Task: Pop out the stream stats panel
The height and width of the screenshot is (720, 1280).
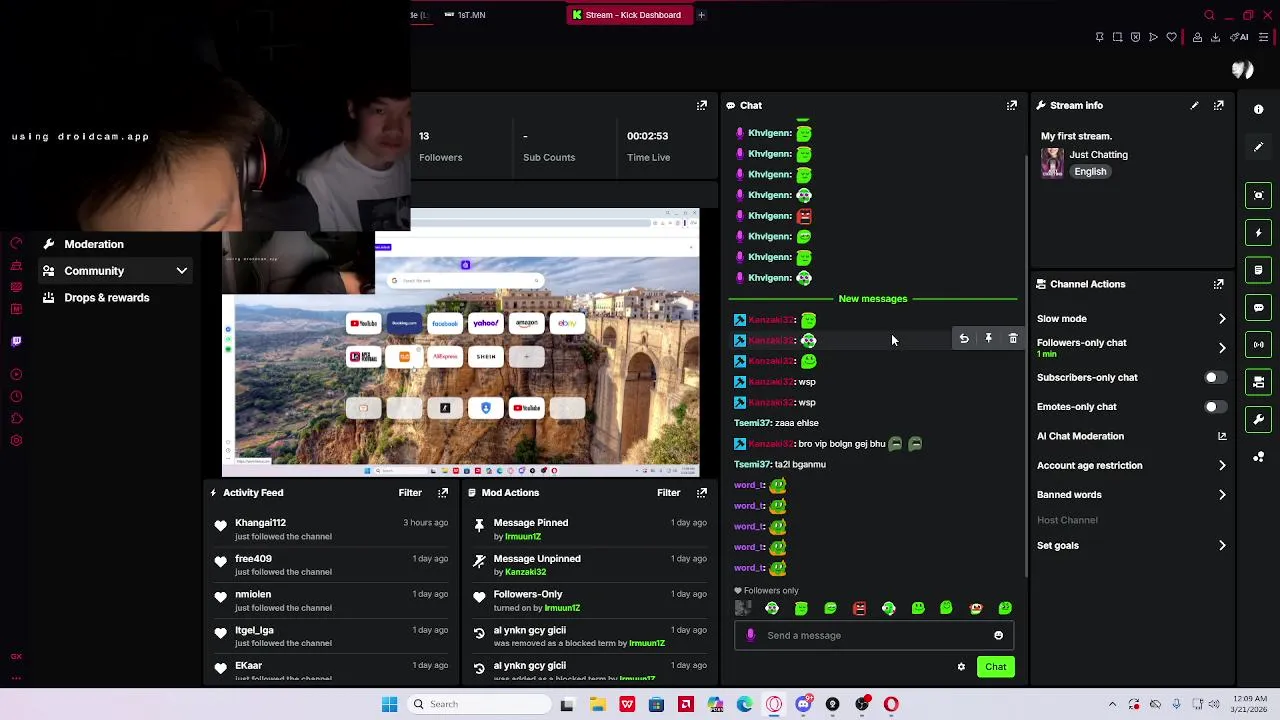Action: [x=702, y=105]
